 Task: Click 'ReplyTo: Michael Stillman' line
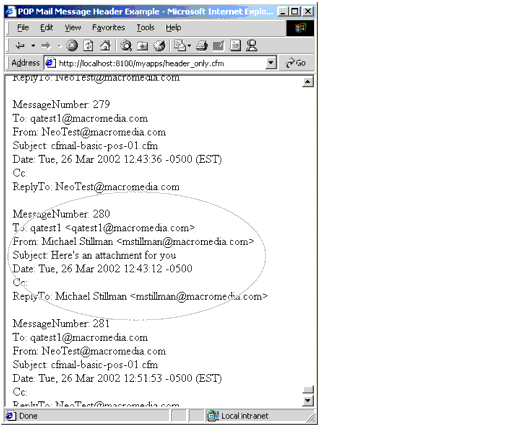point(140,296)
